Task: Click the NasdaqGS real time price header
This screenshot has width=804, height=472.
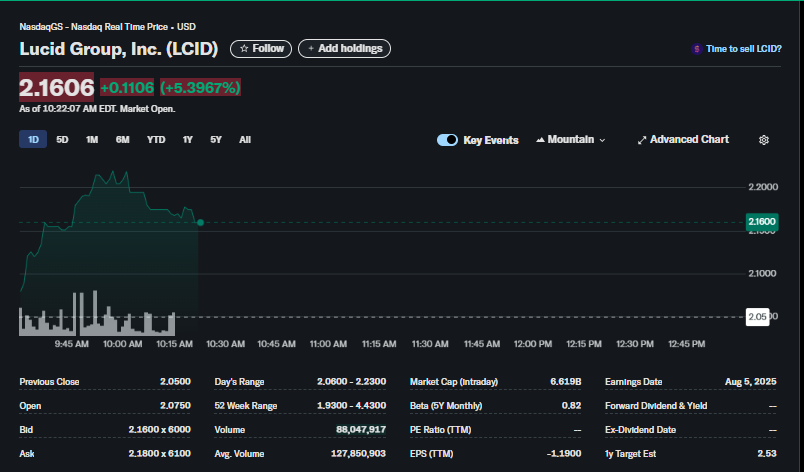Action: [x=108, y=27]
